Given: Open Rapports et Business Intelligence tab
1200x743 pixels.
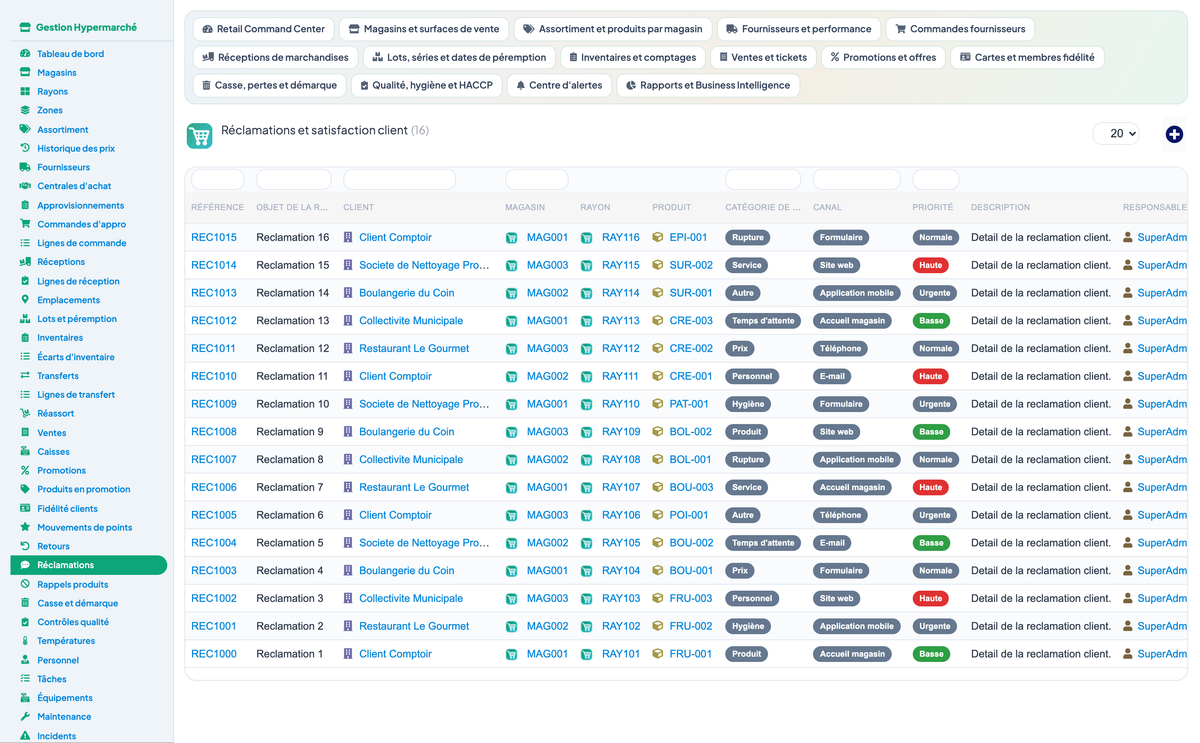Looking at the screenshot, I should click(708, 85).
